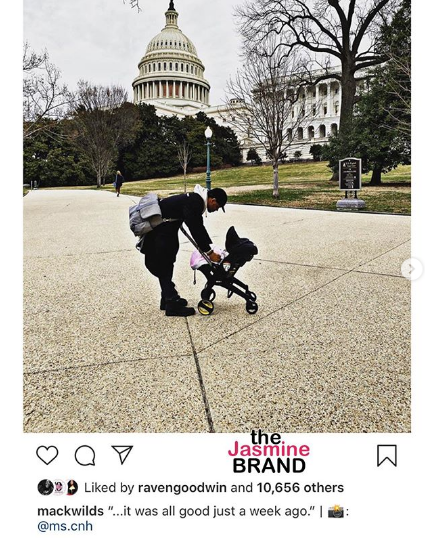Screen dimensions: 425x538
Task: Open mackwilds profile from caption
Action: (x=70, y=511)
